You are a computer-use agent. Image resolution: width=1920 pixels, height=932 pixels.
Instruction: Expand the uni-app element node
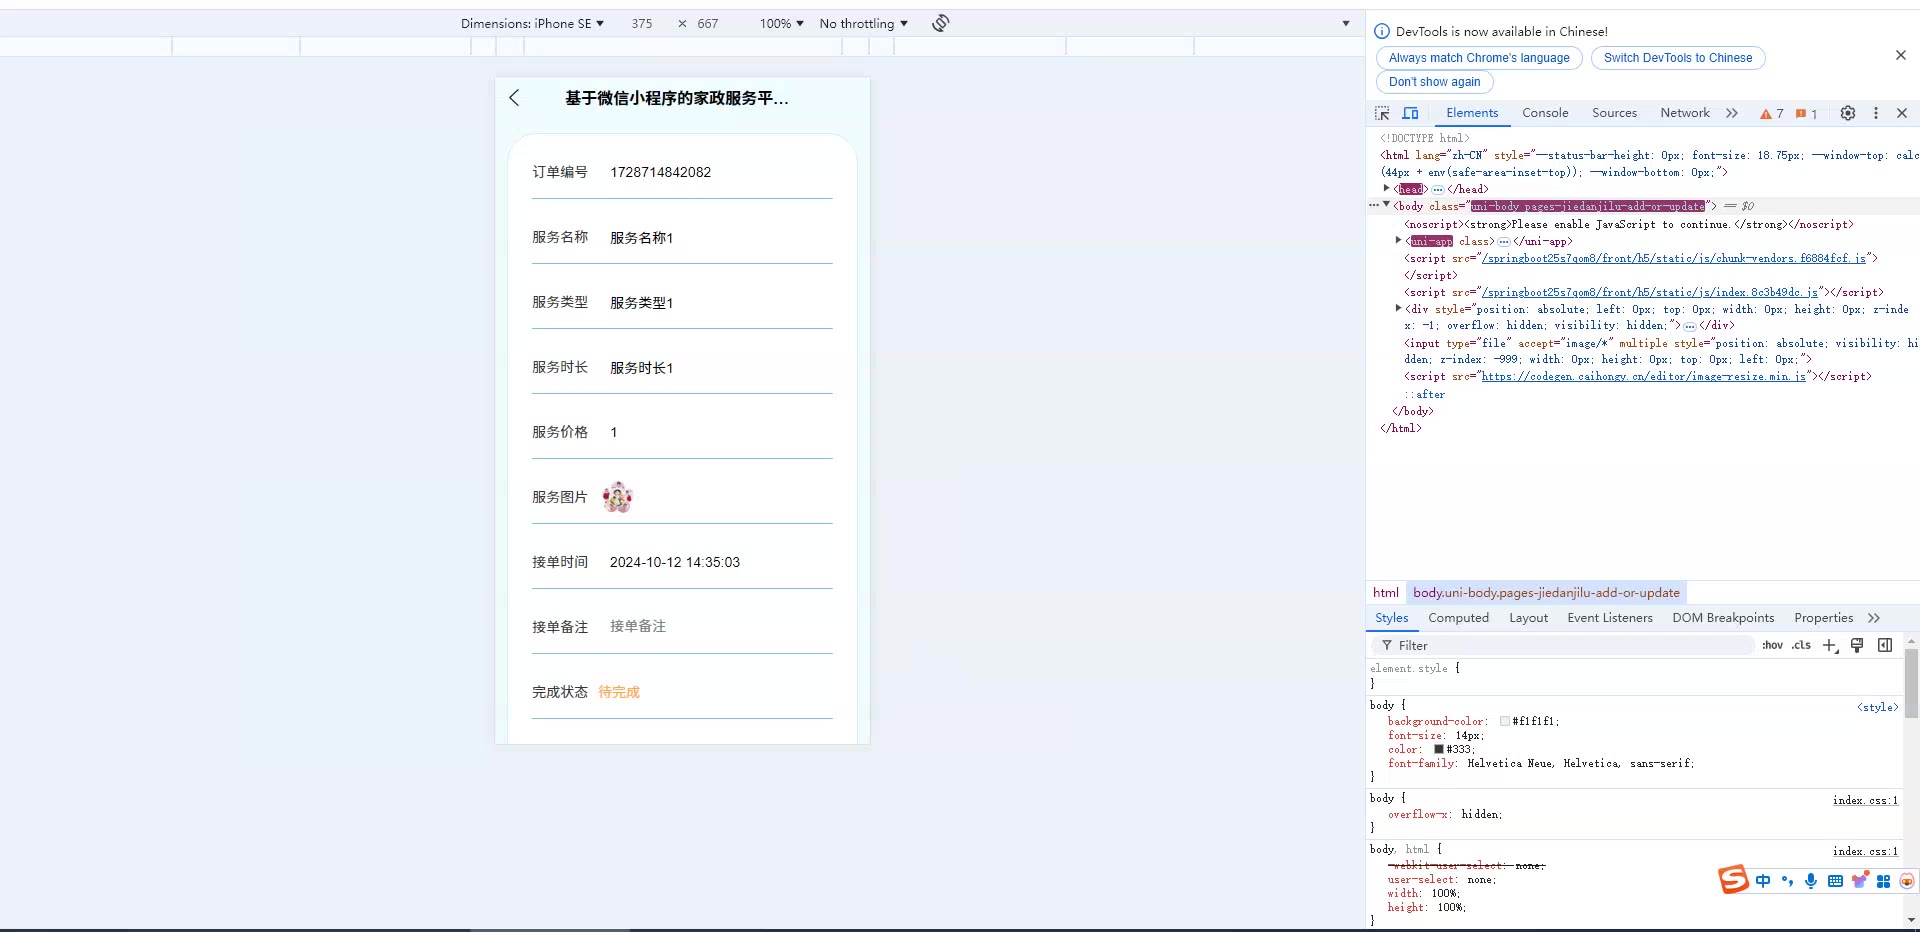point(1398,240)
